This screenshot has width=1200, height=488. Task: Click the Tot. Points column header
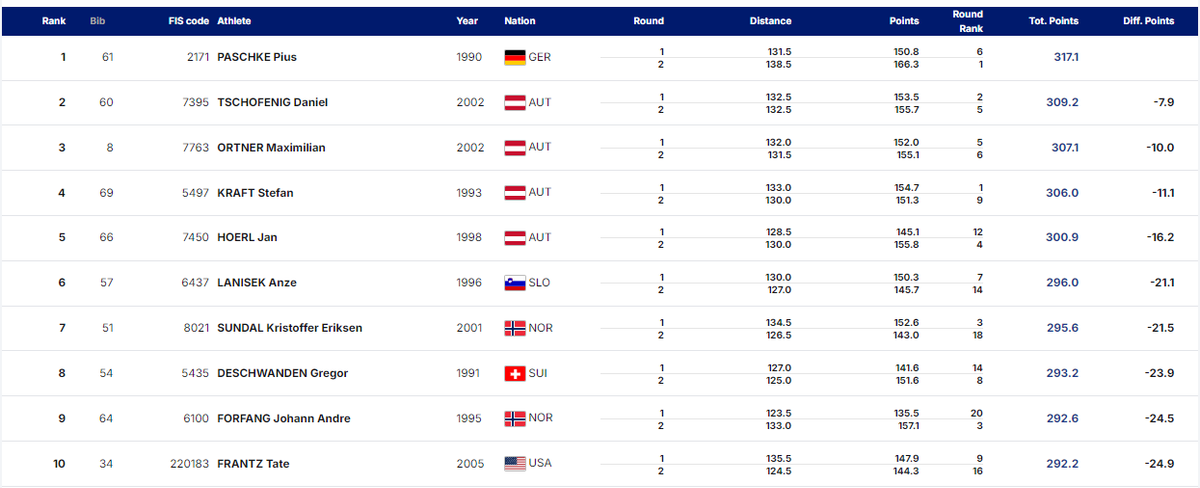(1052, 21)
